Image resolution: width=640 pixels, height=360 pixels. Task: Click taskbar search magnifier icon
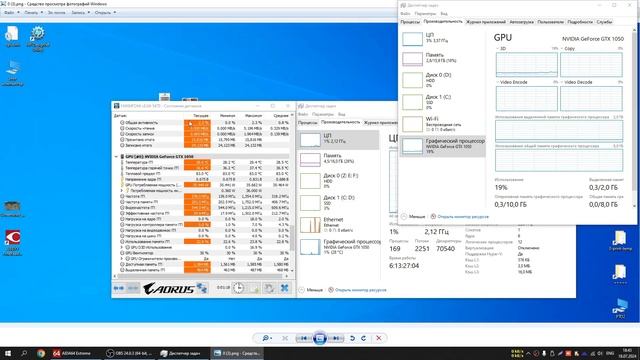tap(24, 353)
